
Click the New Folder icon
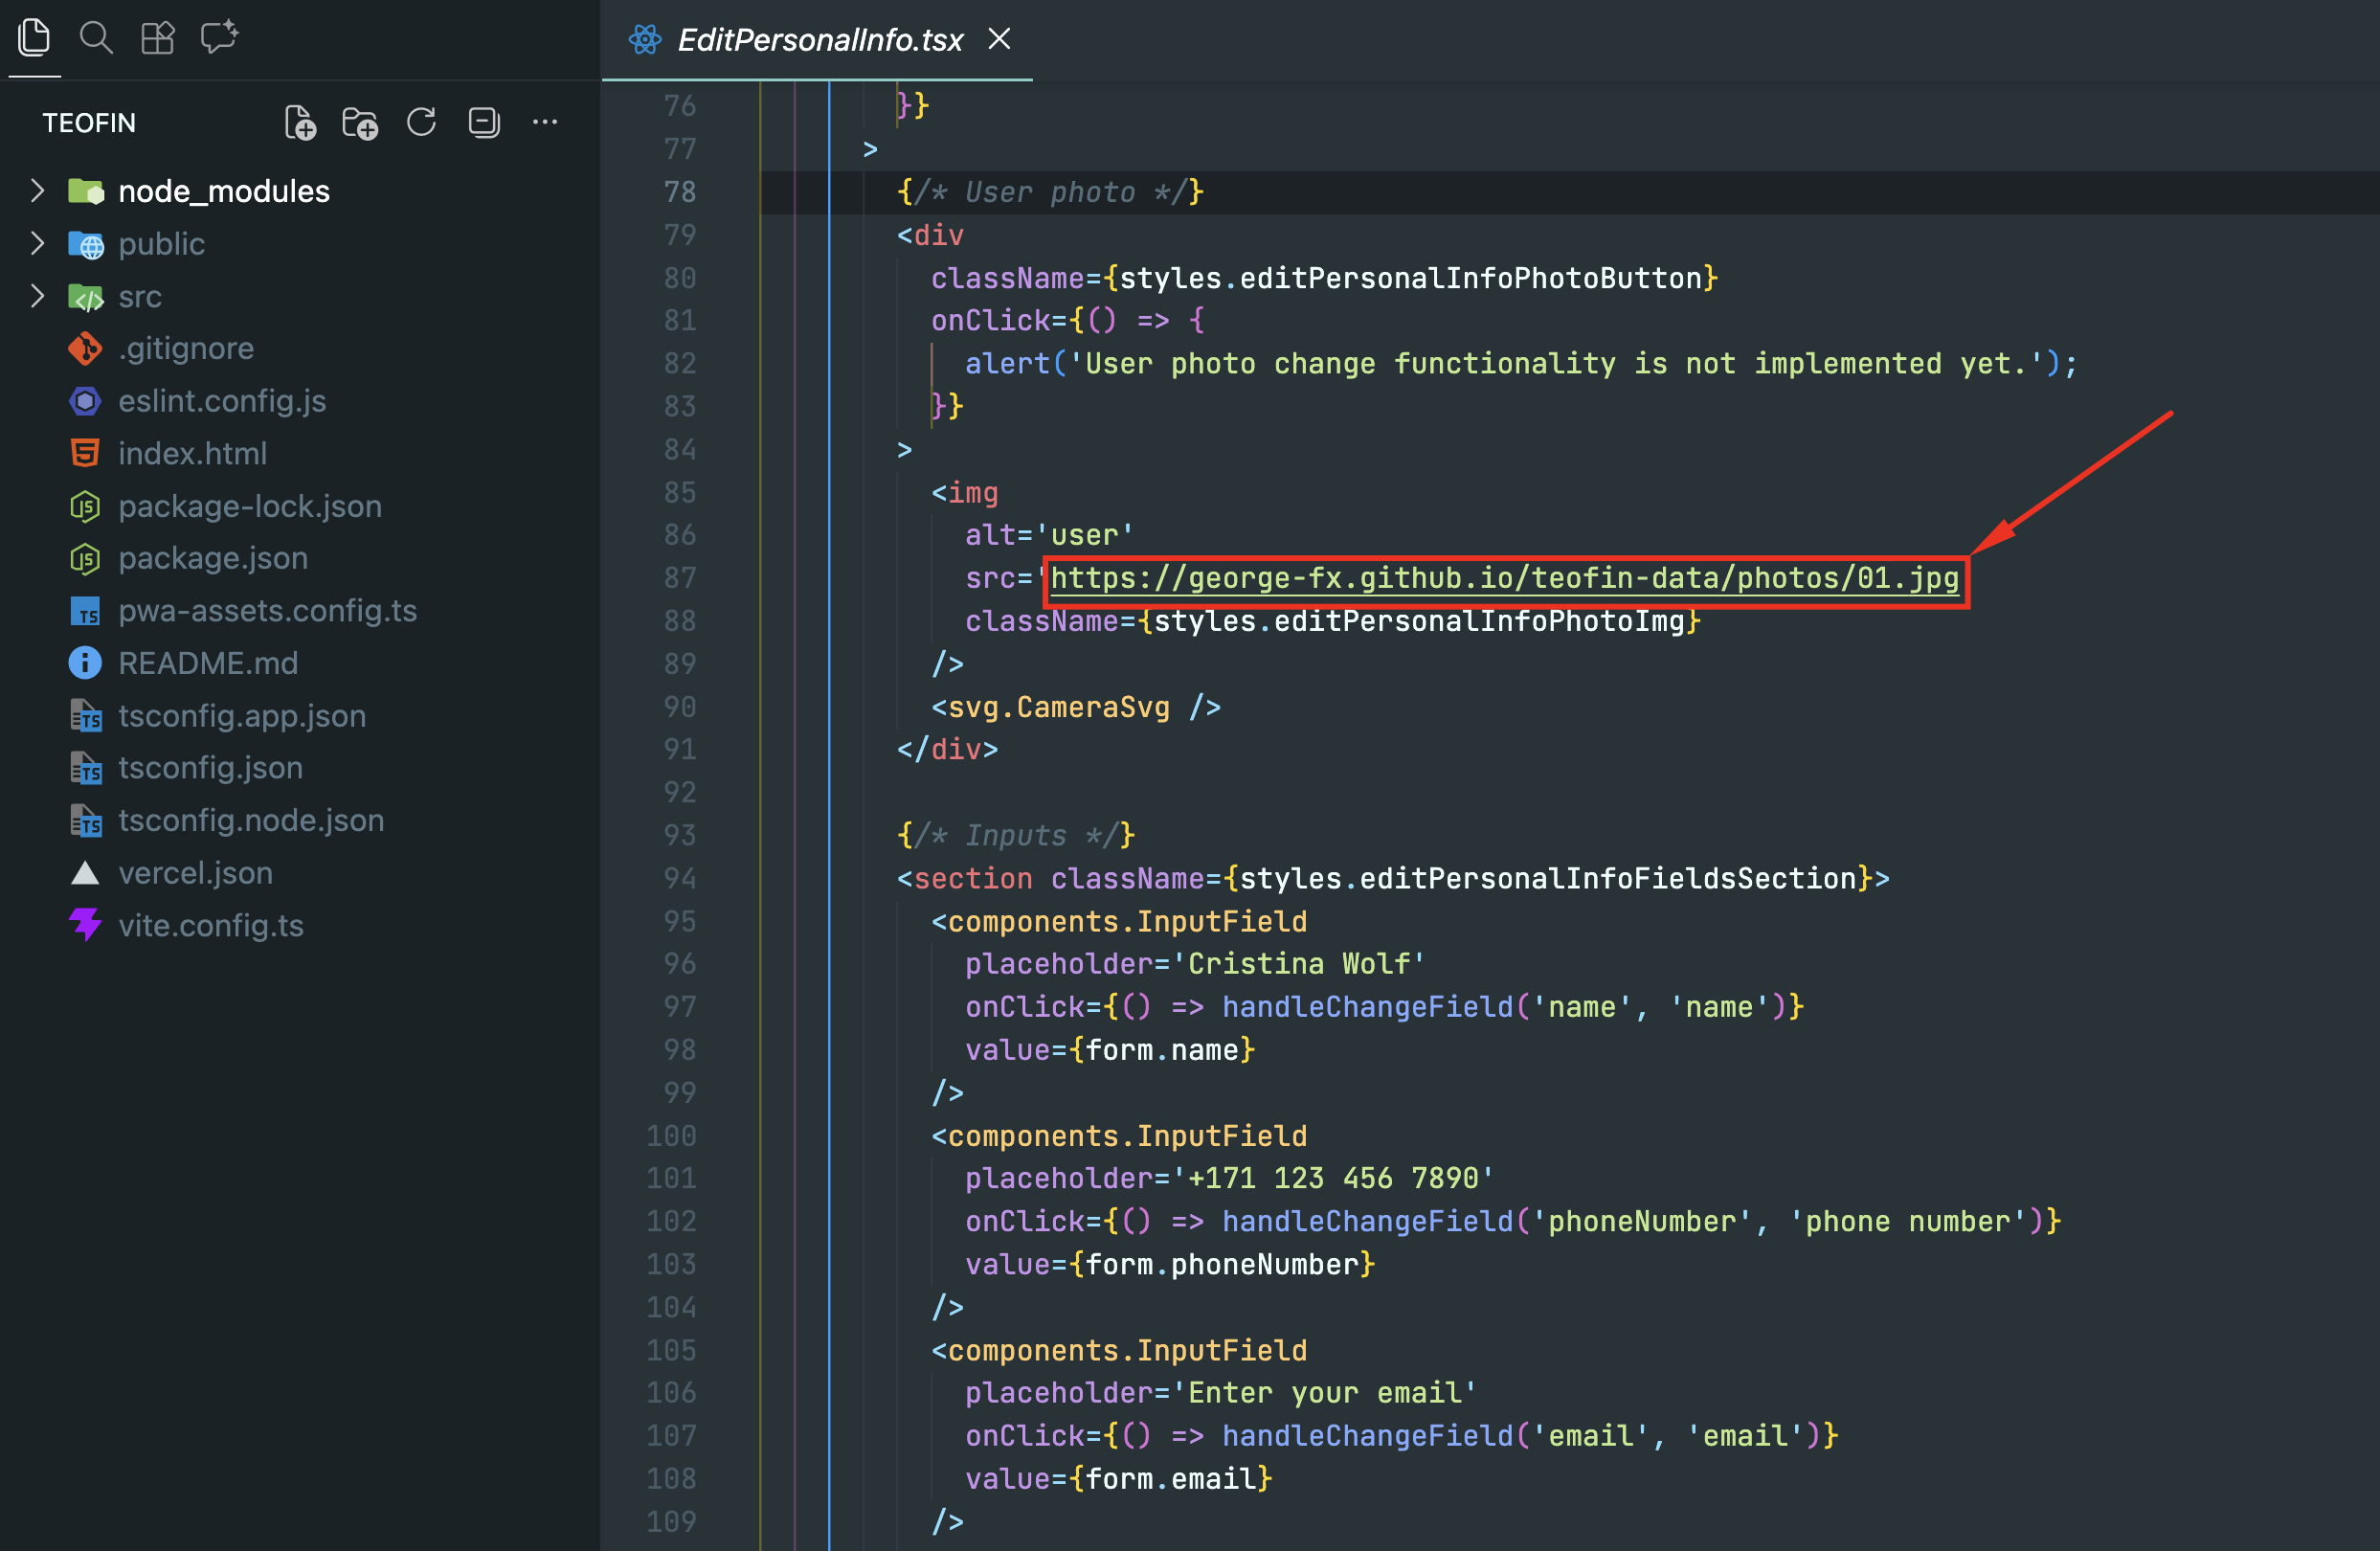[360, 123]
